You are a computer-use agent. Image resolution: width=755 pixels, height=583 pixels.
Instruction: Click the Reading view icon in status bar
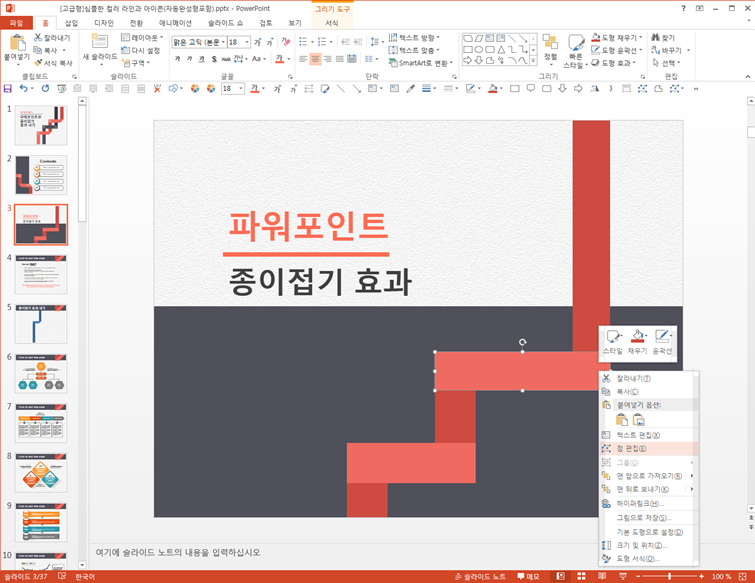pyautogui.click(x=602, y=576)
